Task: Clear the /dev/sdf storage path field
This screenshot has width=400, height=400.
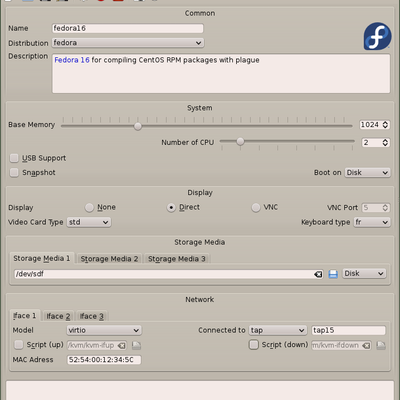Action: pyautogui.click(x=318, y=274)
